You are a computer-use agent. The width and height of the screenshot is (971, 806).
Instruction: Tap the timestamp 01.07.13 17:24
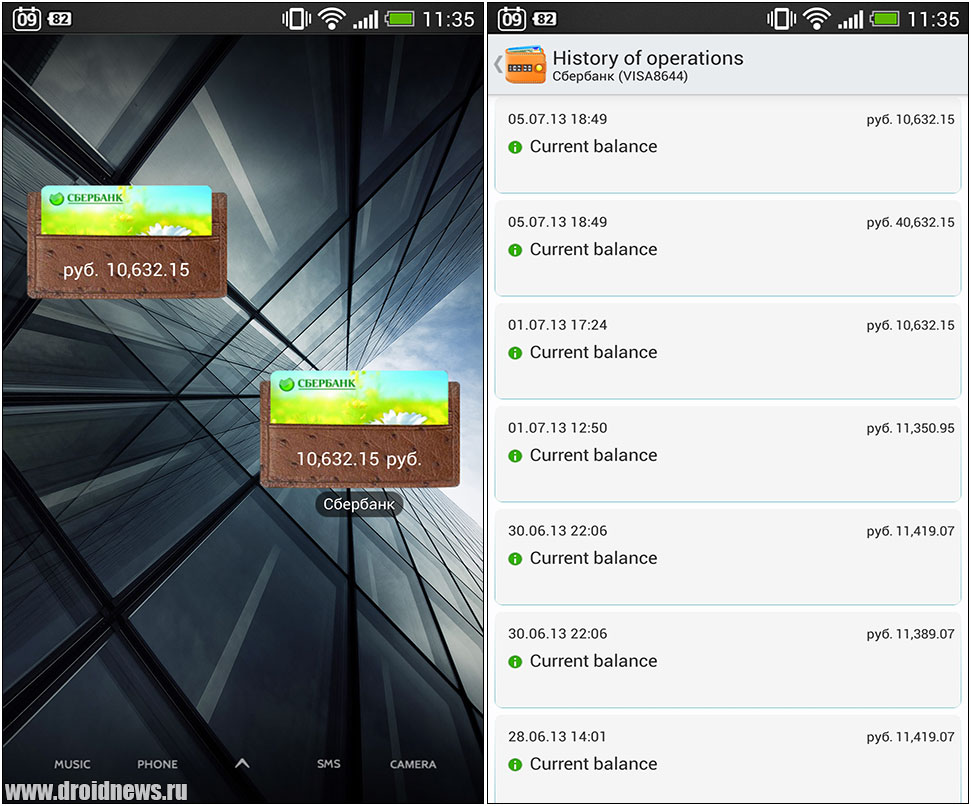coord(557,325)
